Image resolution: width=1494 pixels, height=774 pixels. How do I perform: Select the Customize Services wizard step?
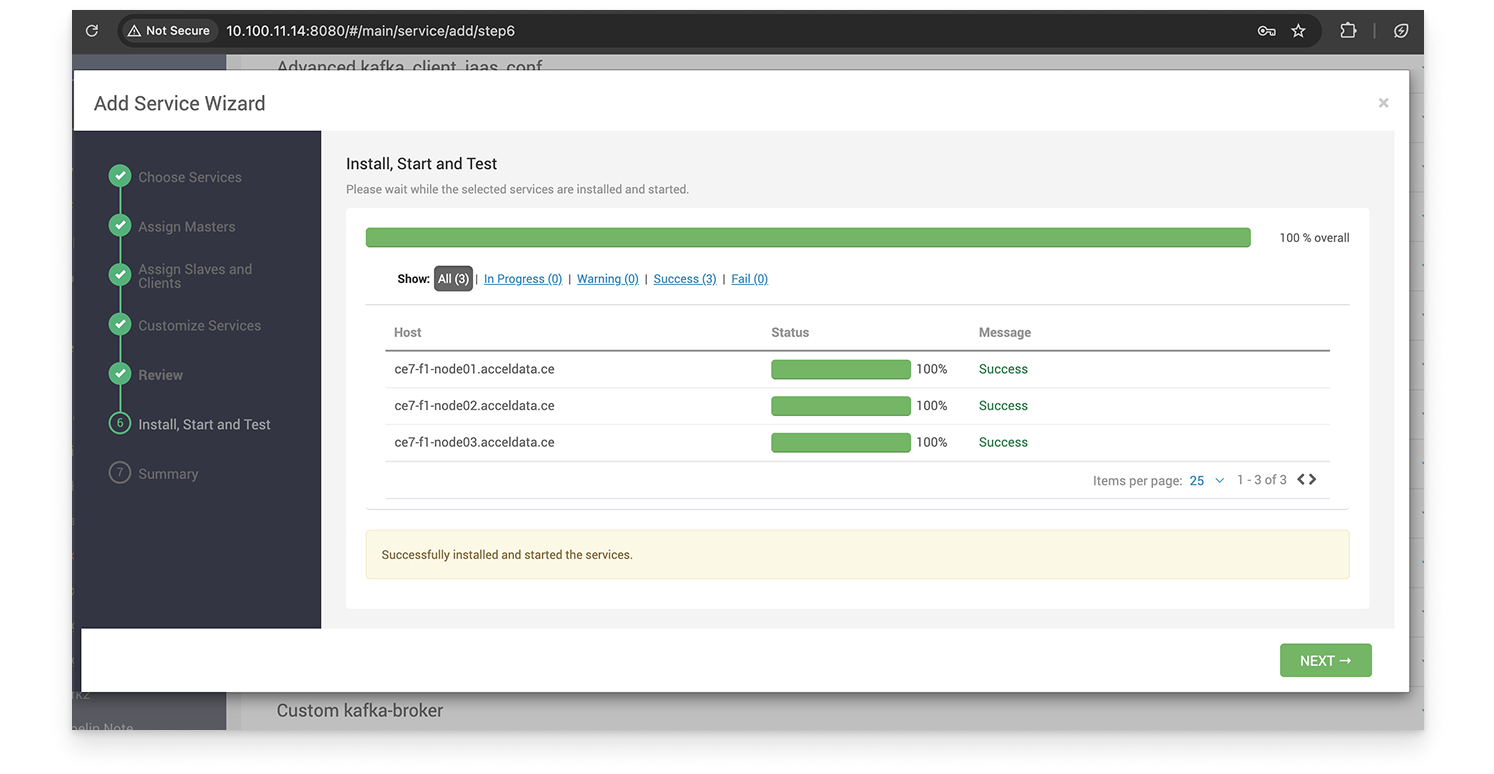199,326
